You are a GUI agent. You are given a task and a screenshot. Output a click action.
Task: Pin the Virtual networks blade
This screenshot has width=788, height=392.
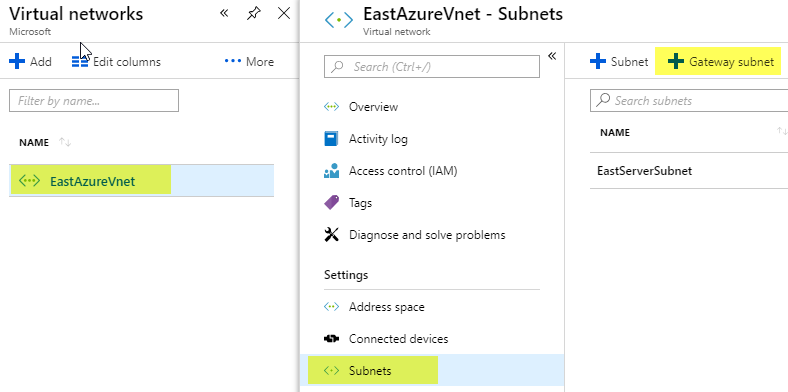(254, 14)
